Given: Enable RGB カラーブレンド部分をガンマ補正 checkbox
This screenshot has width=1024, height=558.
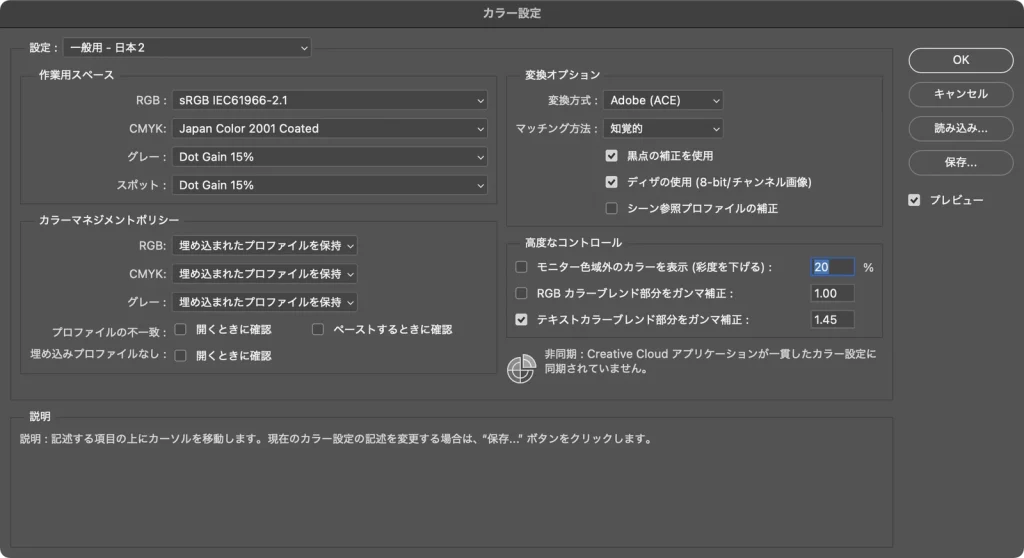Looking at the screenshot, I should (521, 293).
